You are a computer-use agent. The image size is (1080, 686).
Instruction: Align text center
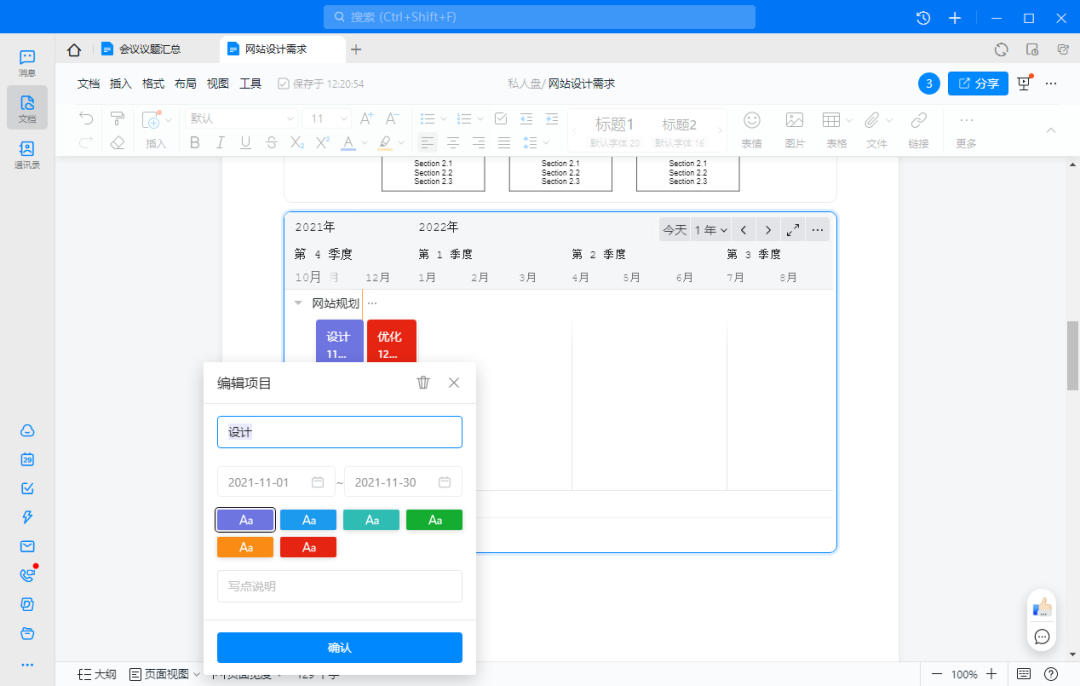453,143
